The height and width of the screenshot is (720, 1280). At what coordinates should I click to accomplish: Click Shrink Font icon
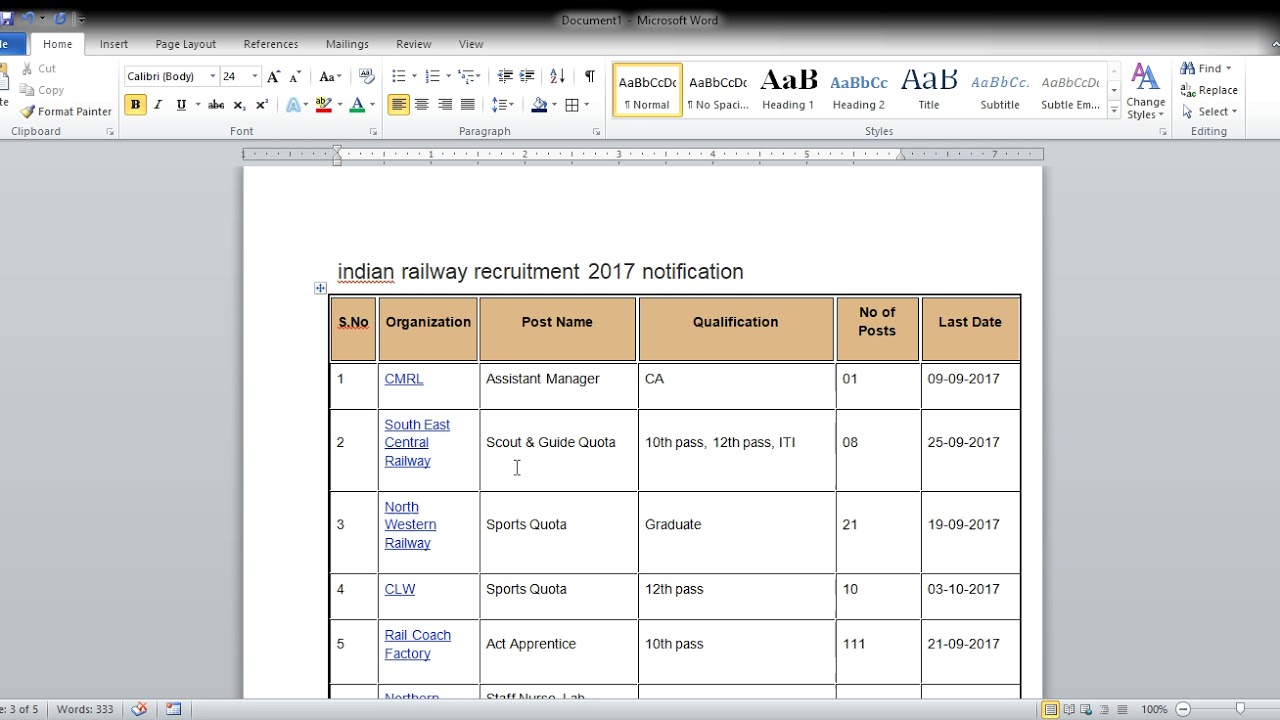[x=295, y=77]
